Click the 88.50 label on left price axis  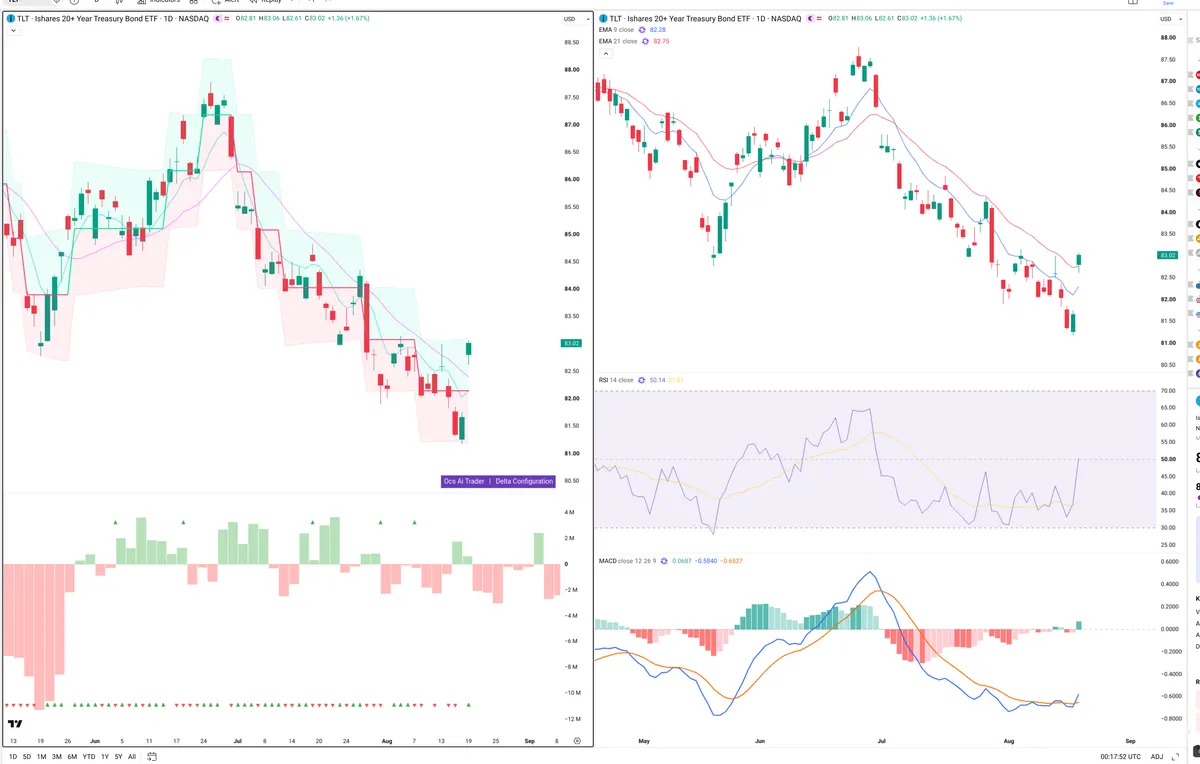pos(572,43)
